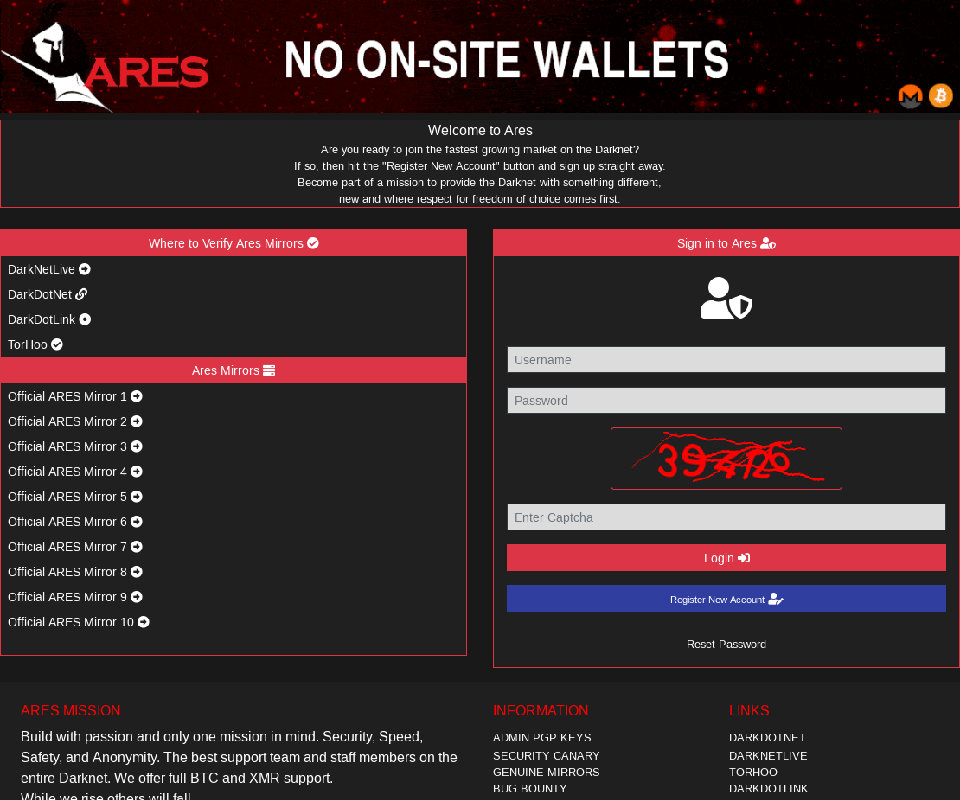Click the checkmark icon beside 'Where to Verify Ares Mirrors'
The height and width of the screenshot is (800, 960).
click(312, 242)
